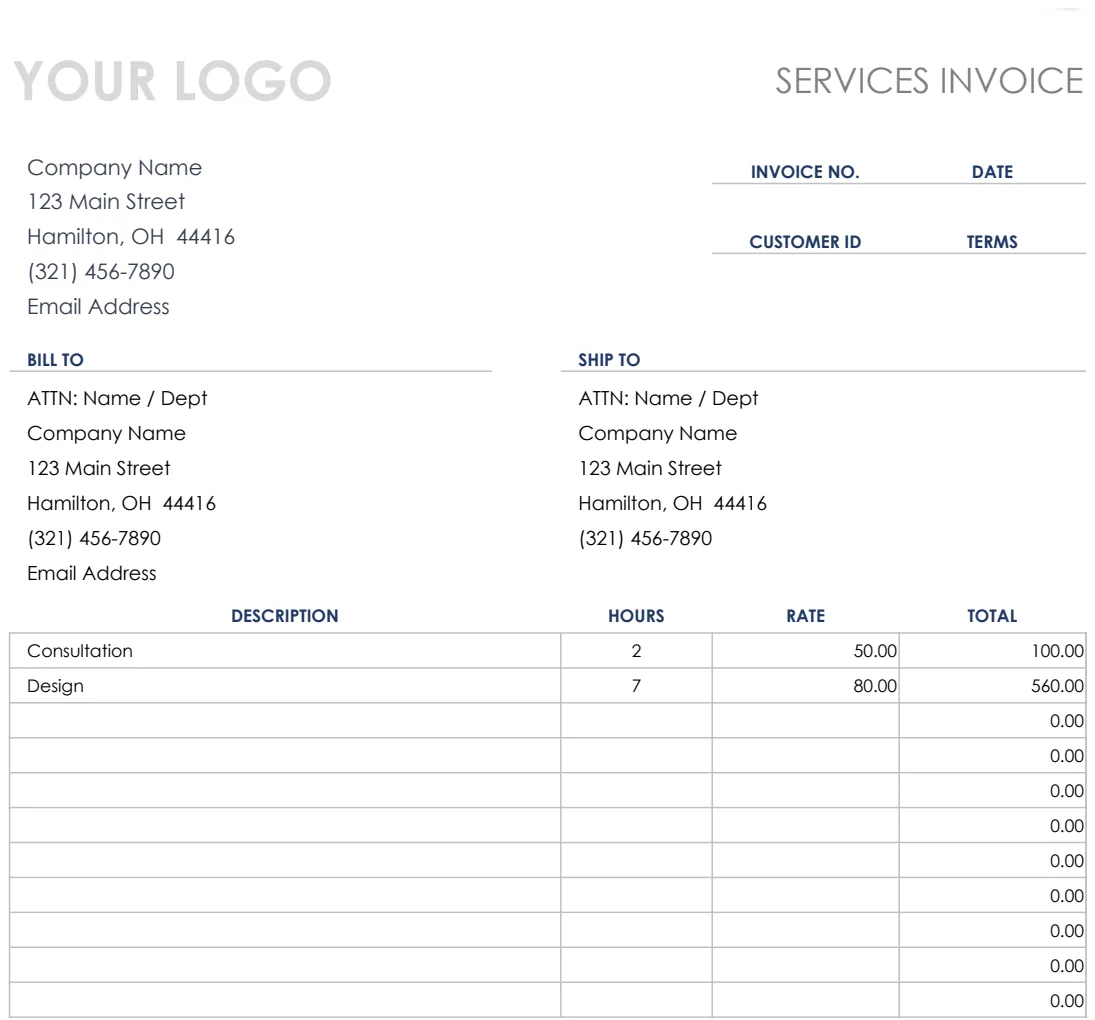Click the DESCRIPTION column header
Viewport: 1095px width, 1020px height.
pyautogui.click(x=285, y=616)
